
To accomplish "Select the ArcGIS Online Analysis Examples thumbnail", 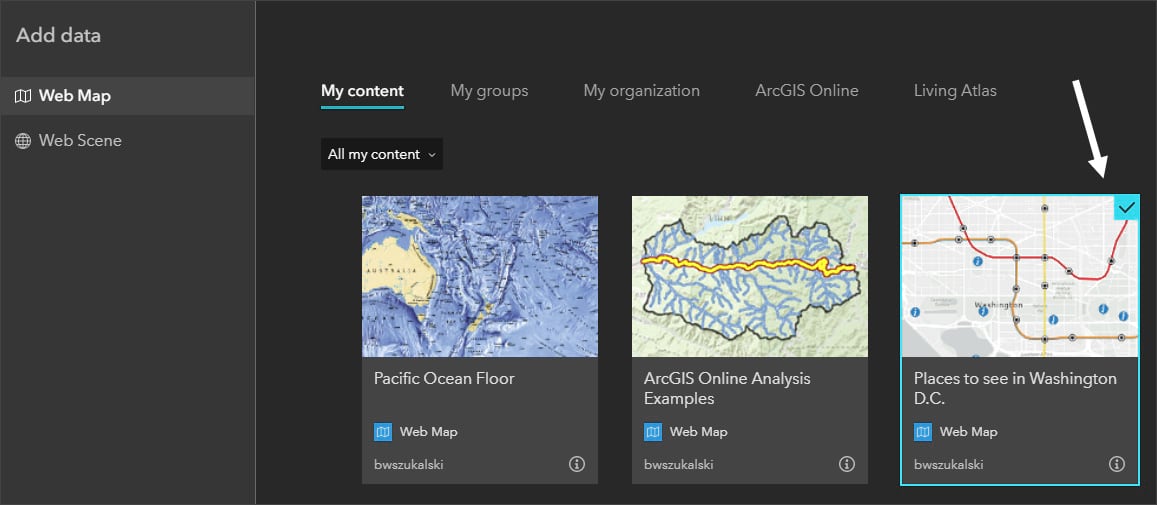I will pyautogui.click(x=750, y=276).
